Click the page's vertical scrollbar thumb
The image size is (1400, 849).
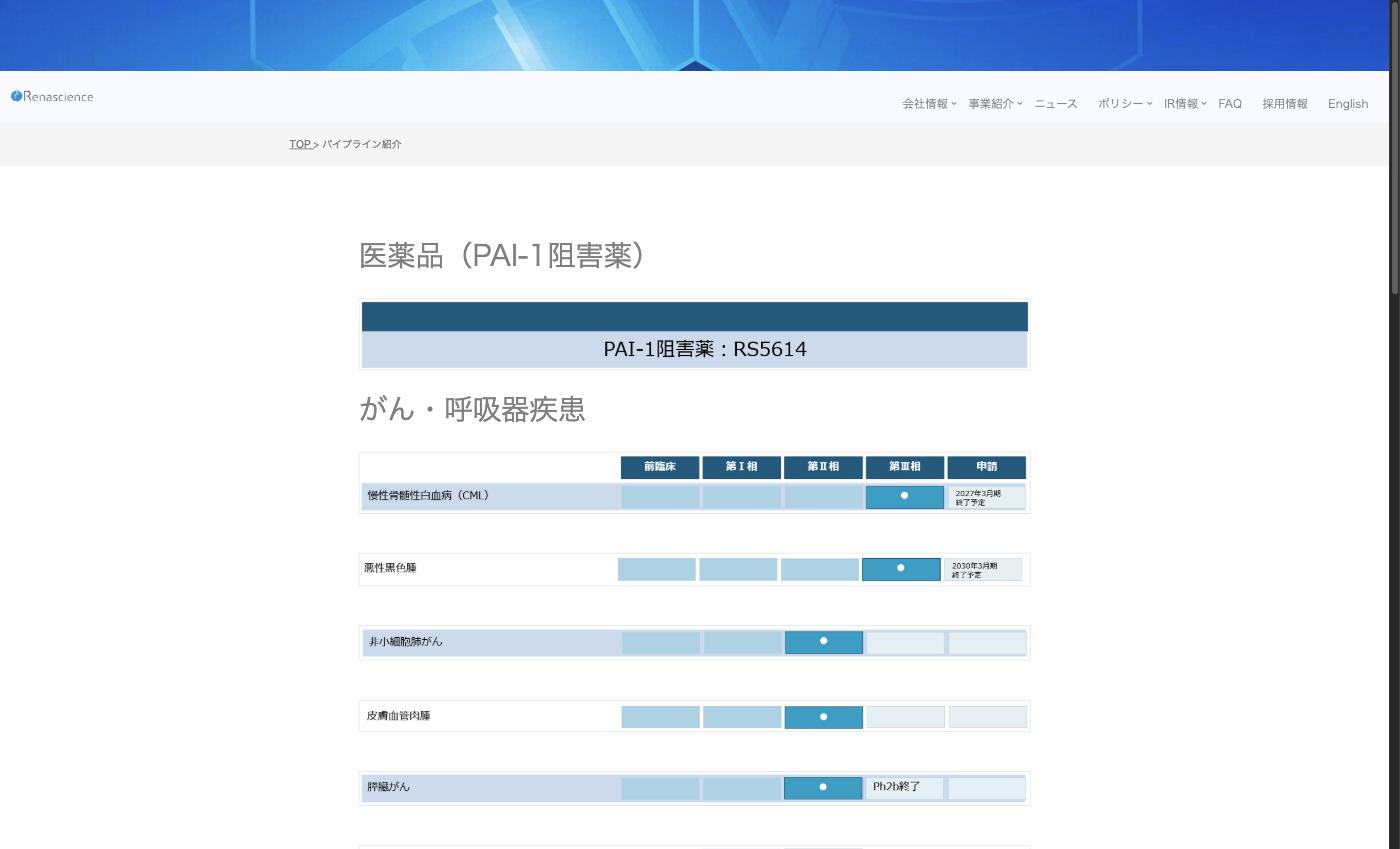tap(1394, 146)
